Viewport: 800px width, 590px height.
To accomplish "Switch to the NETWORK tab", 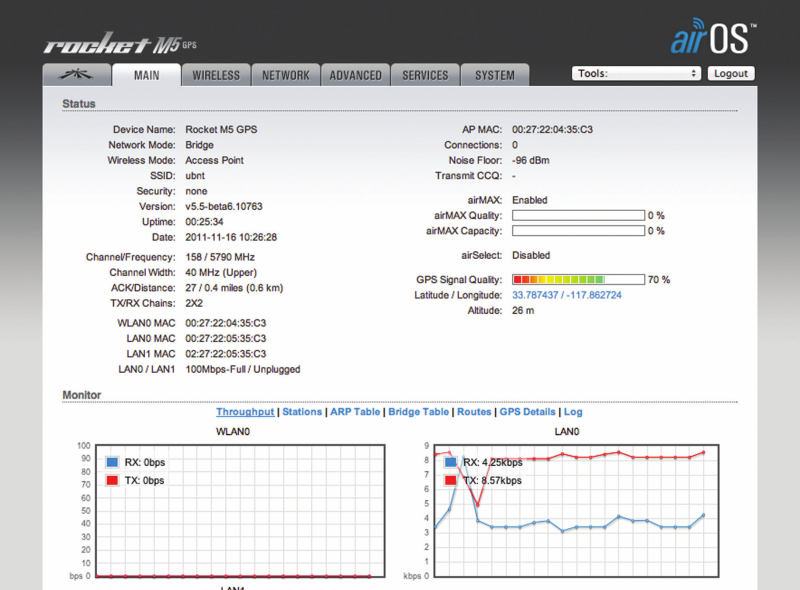I will point(286,75).
